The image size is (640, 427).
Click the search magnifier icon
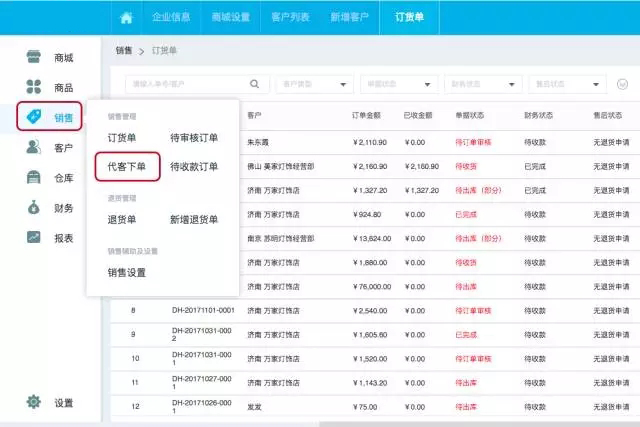(253, 84)
